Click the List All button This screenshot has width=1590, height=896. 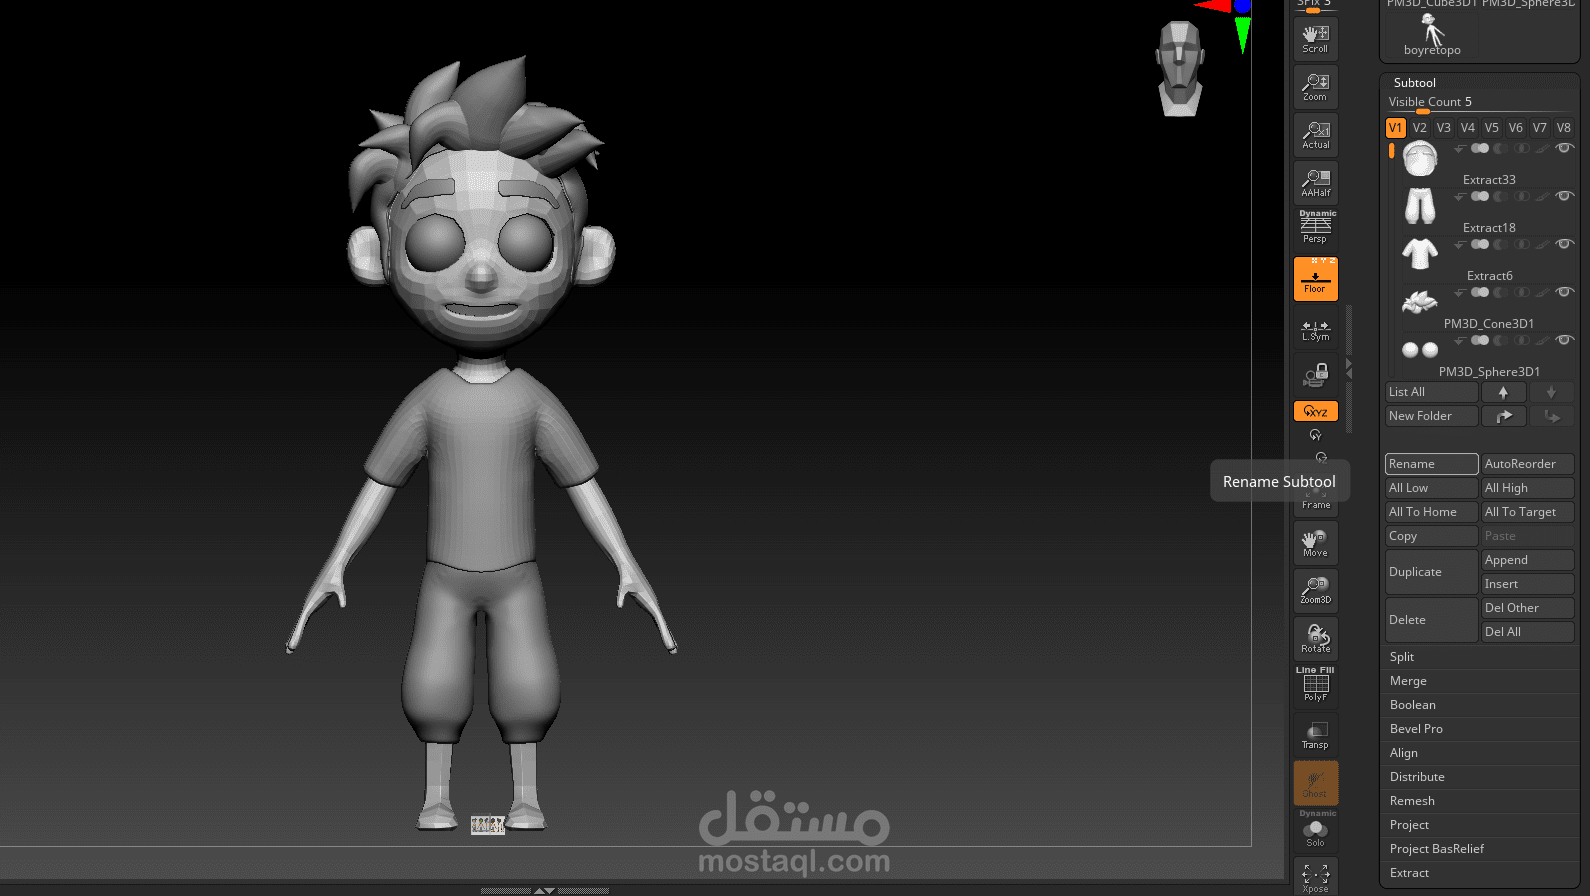coord(1431,392)
